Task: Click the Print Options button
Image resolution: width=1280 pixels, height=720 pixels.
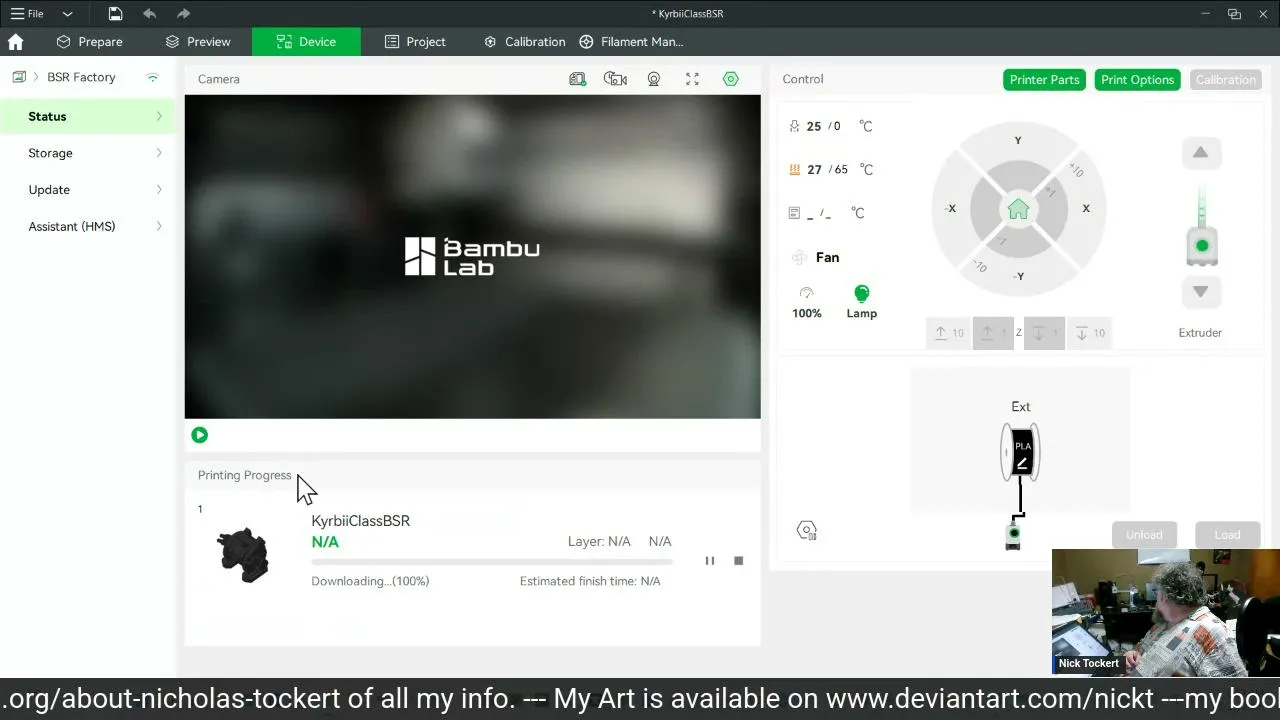Action: point(1137,80)
